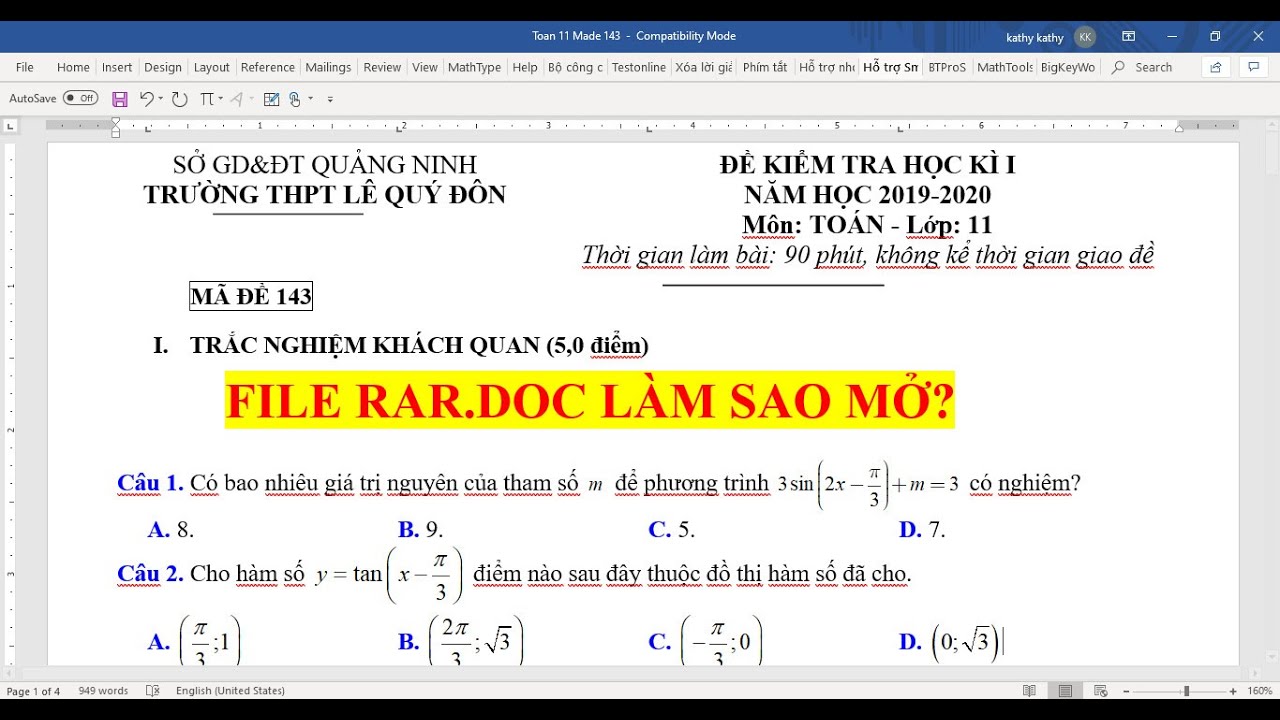This screenshot has height=720, width=1280.
Task: Click the yellow-highlighted FILE RAR.DOC heading
Action: pos(590,401)
